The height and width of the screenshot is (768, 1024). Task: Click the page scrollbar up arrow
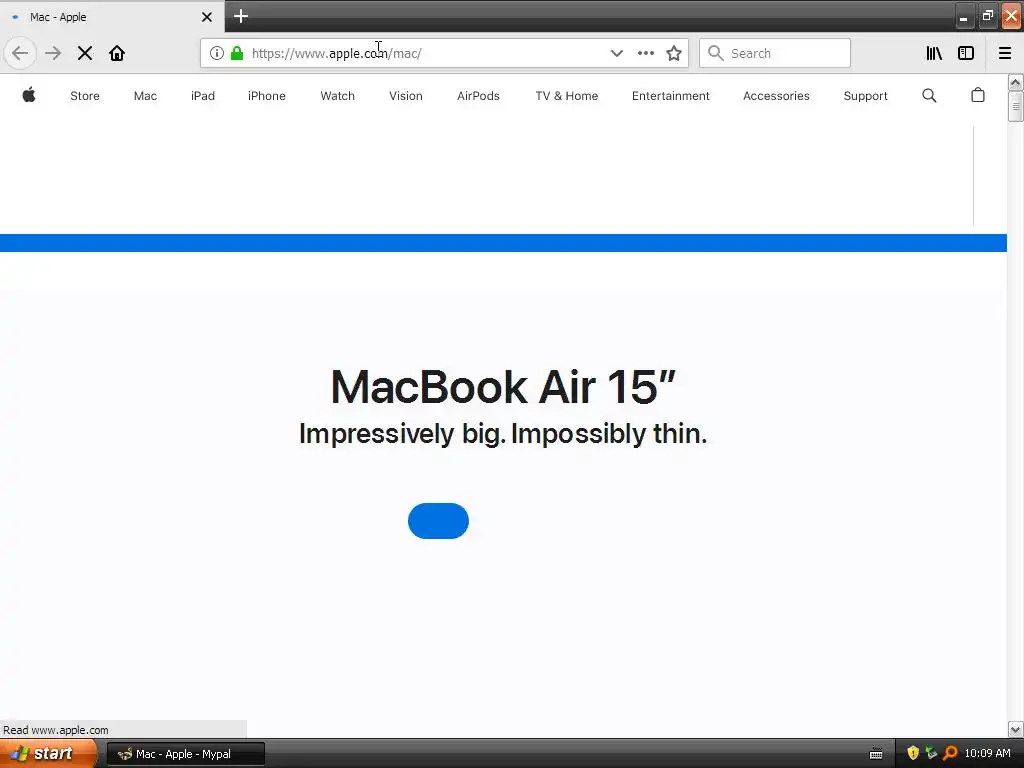(x=1015, y=82)
